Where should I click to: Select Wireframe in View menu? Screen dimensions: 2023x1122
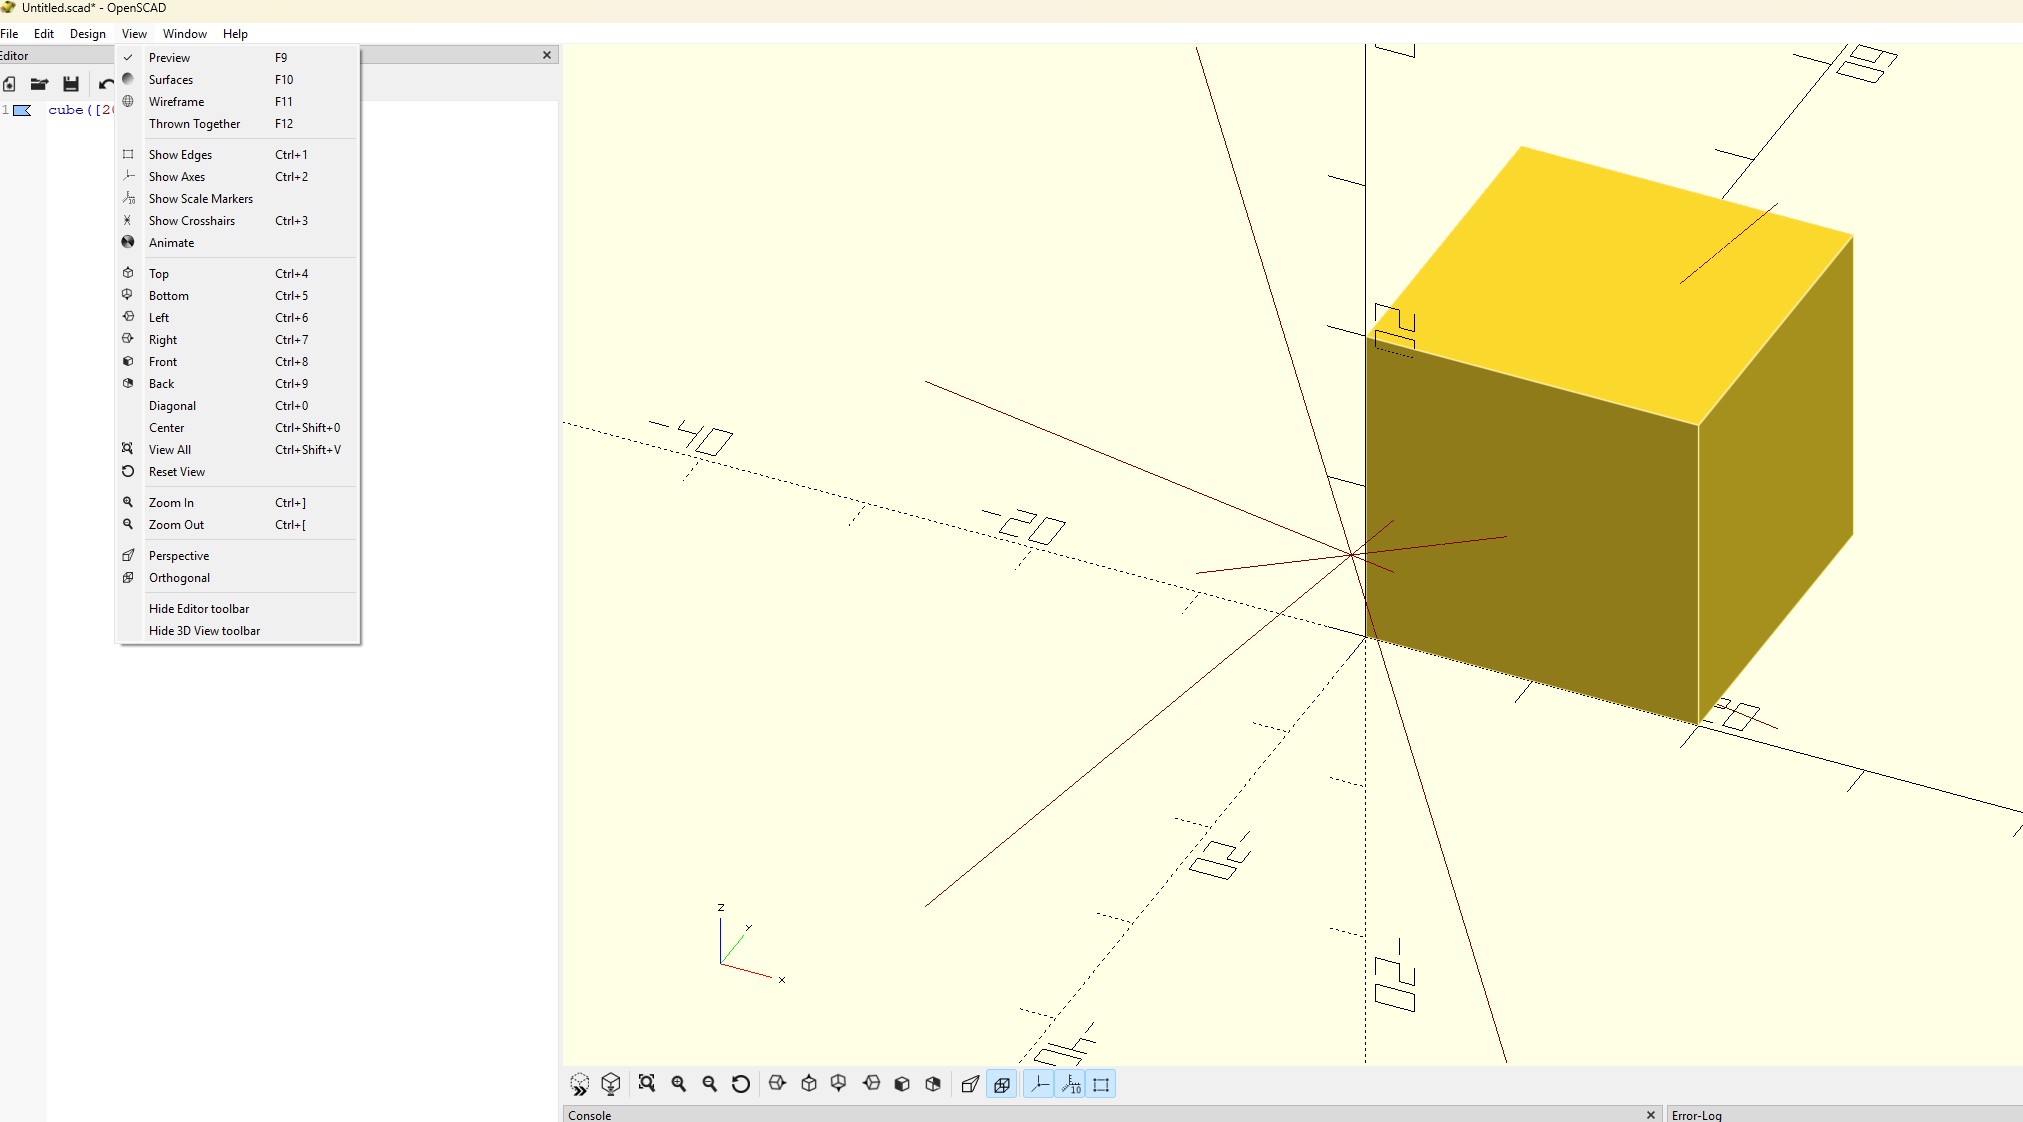click(238, 102)
